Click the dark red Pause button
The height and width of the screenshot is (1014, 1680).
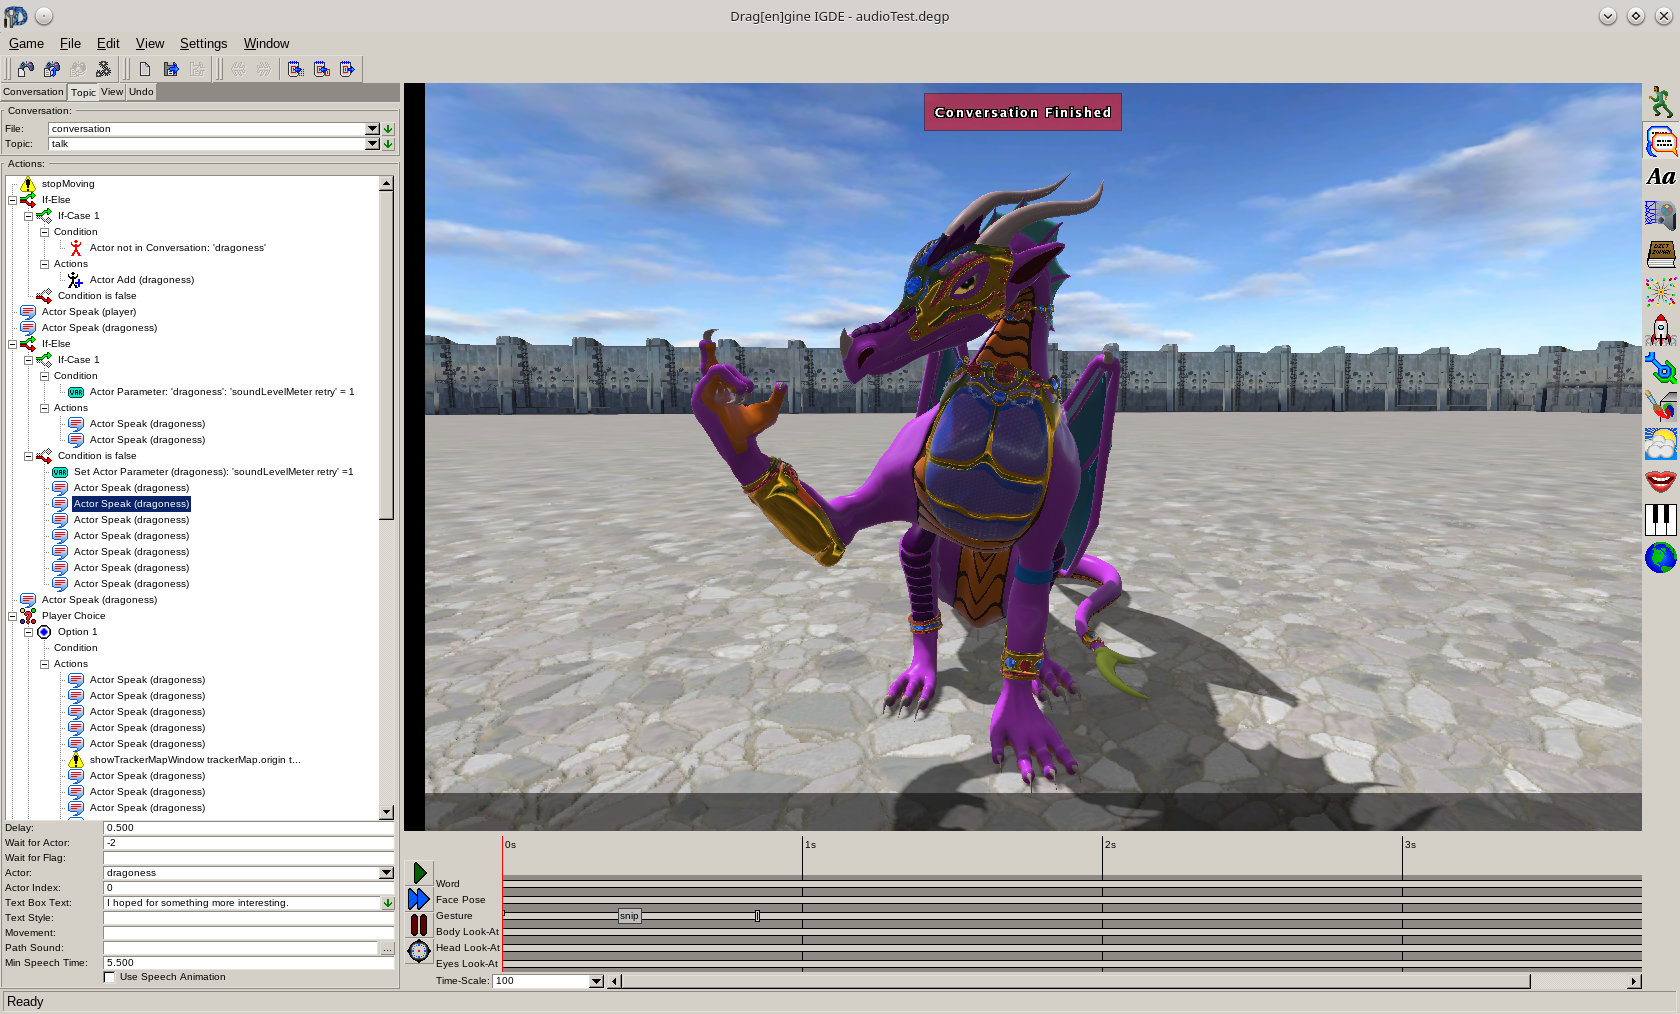click(419, 925)
